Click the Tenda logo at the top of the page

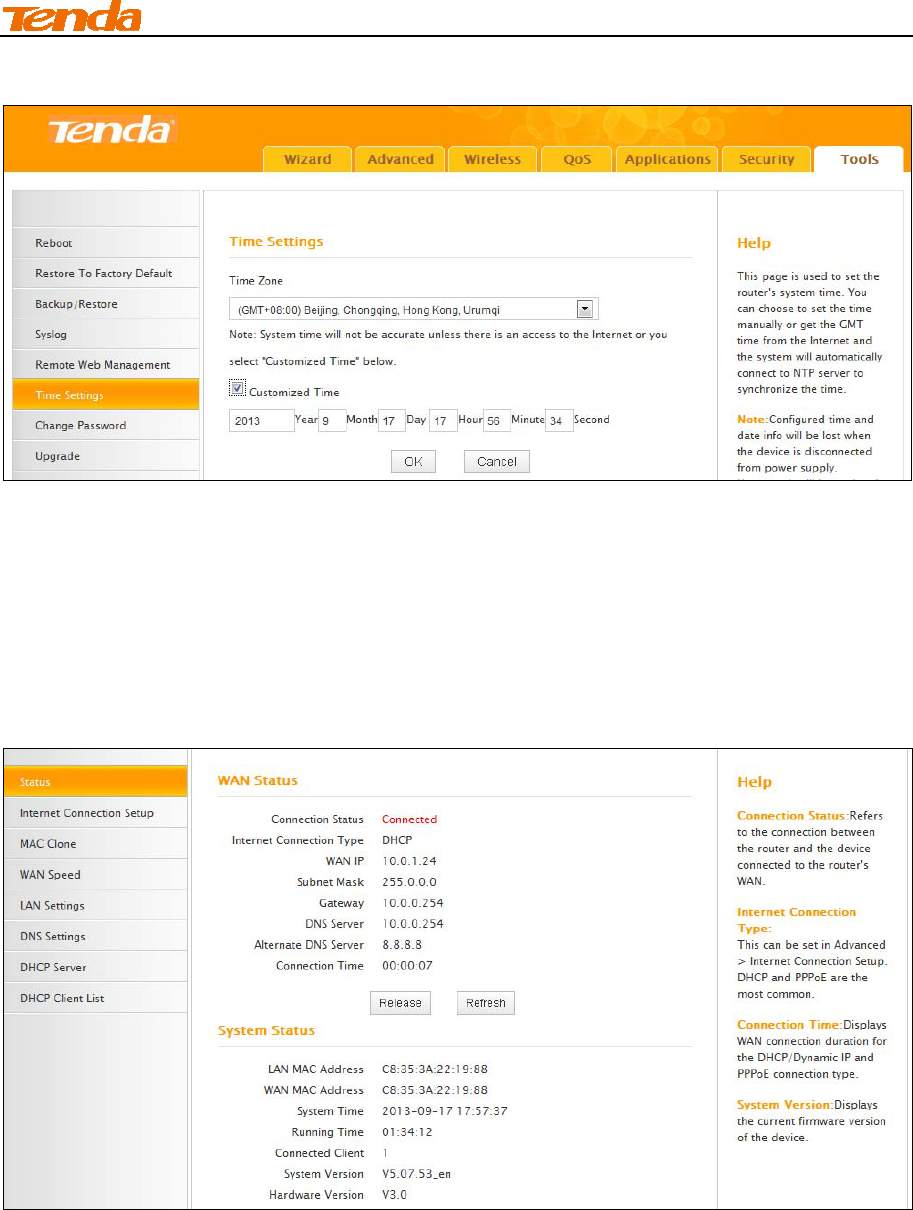click(x=70, y=16)
